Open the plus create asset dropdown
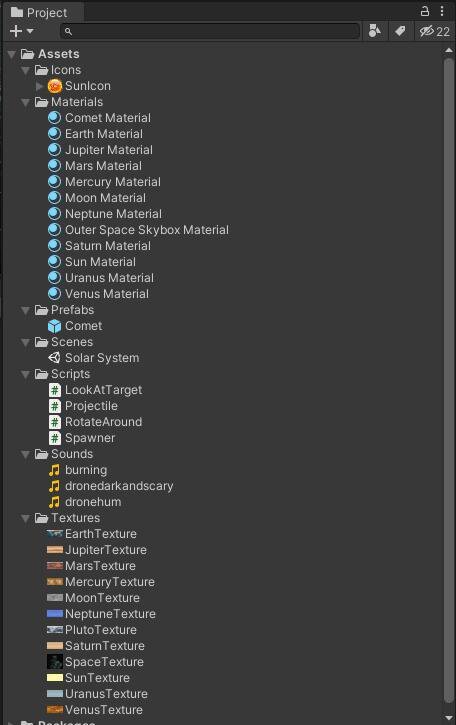This screenshot has width=456, height=725. (x=21, y=31)
